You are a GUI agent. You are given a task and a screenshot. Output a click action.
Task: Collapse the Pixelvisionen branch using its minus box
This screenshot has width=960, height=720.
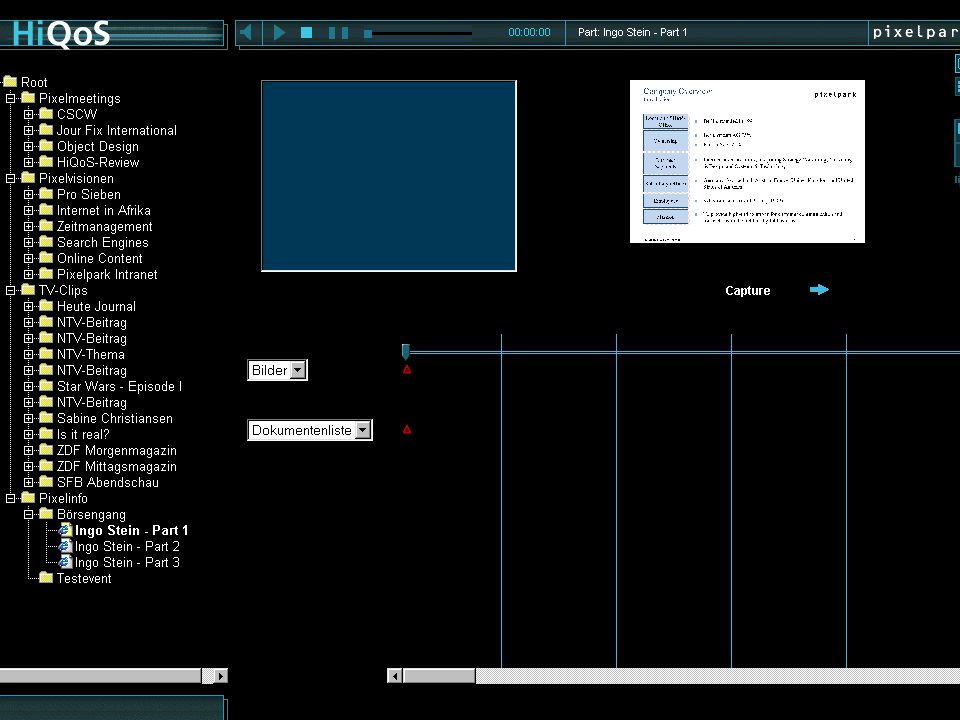[10, 178]
